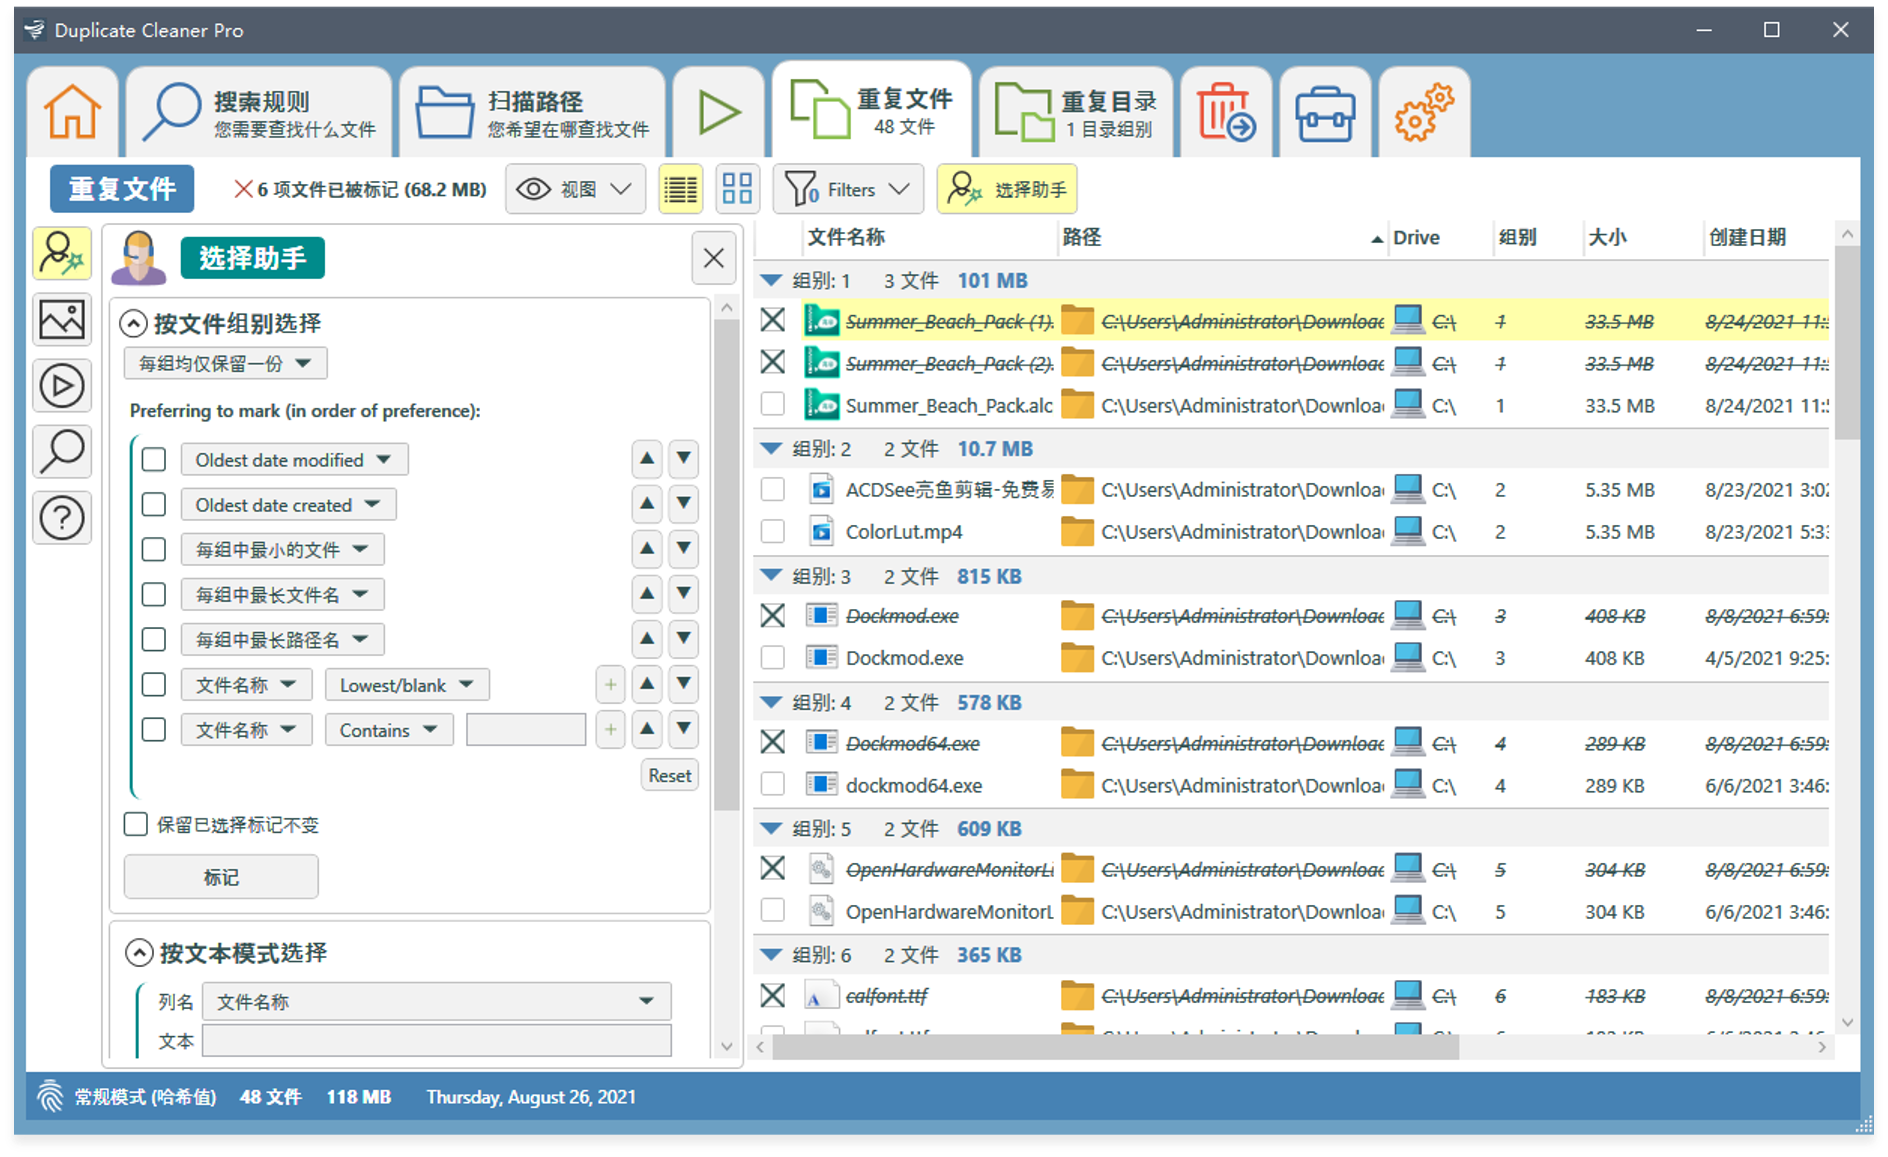Open the help sidebar icon
1888x1157 pixels.
(x=62, y=518)
